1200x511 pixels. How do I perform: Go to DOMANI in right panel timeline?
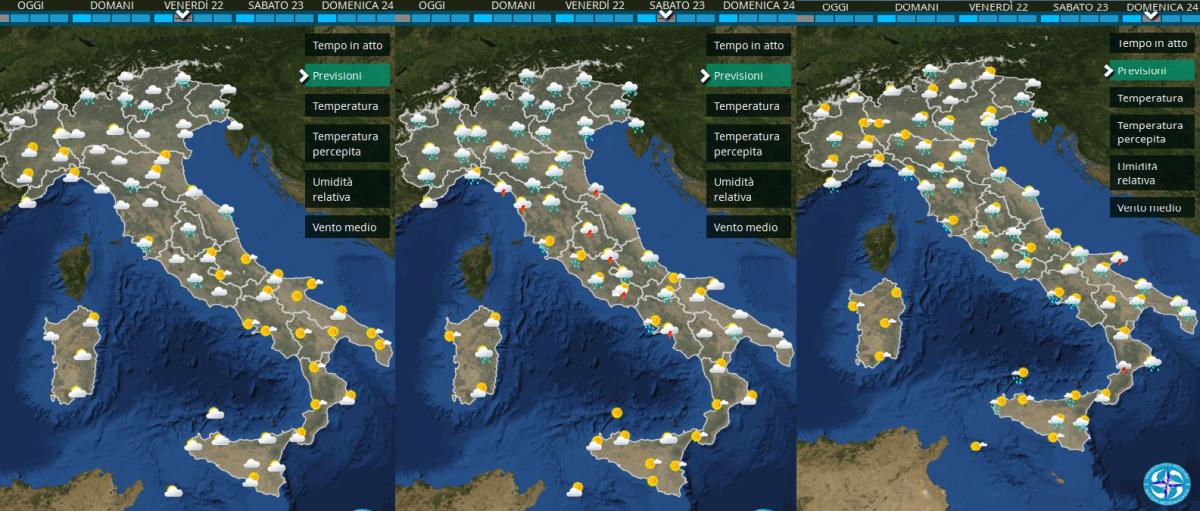pos(917,6)
